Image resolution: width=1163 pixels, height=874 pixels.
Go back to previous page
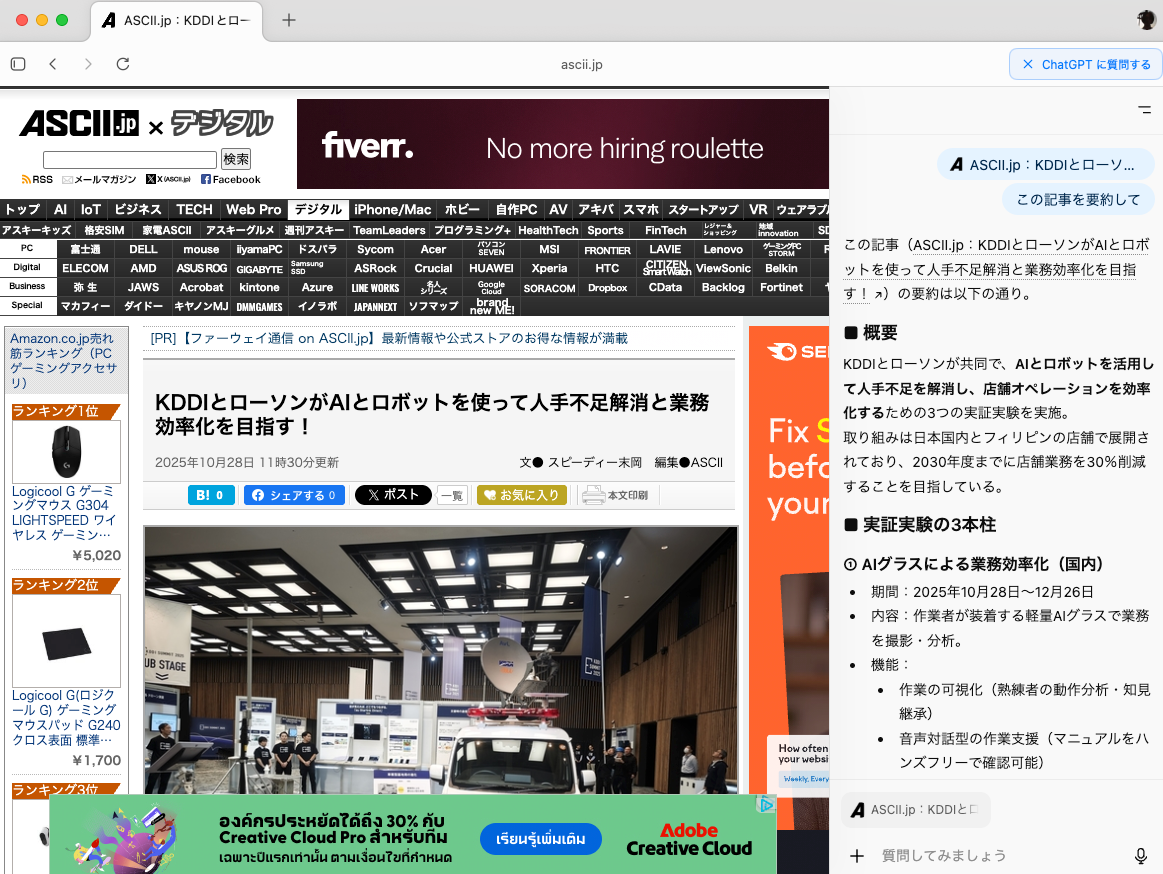click(53, 64)
